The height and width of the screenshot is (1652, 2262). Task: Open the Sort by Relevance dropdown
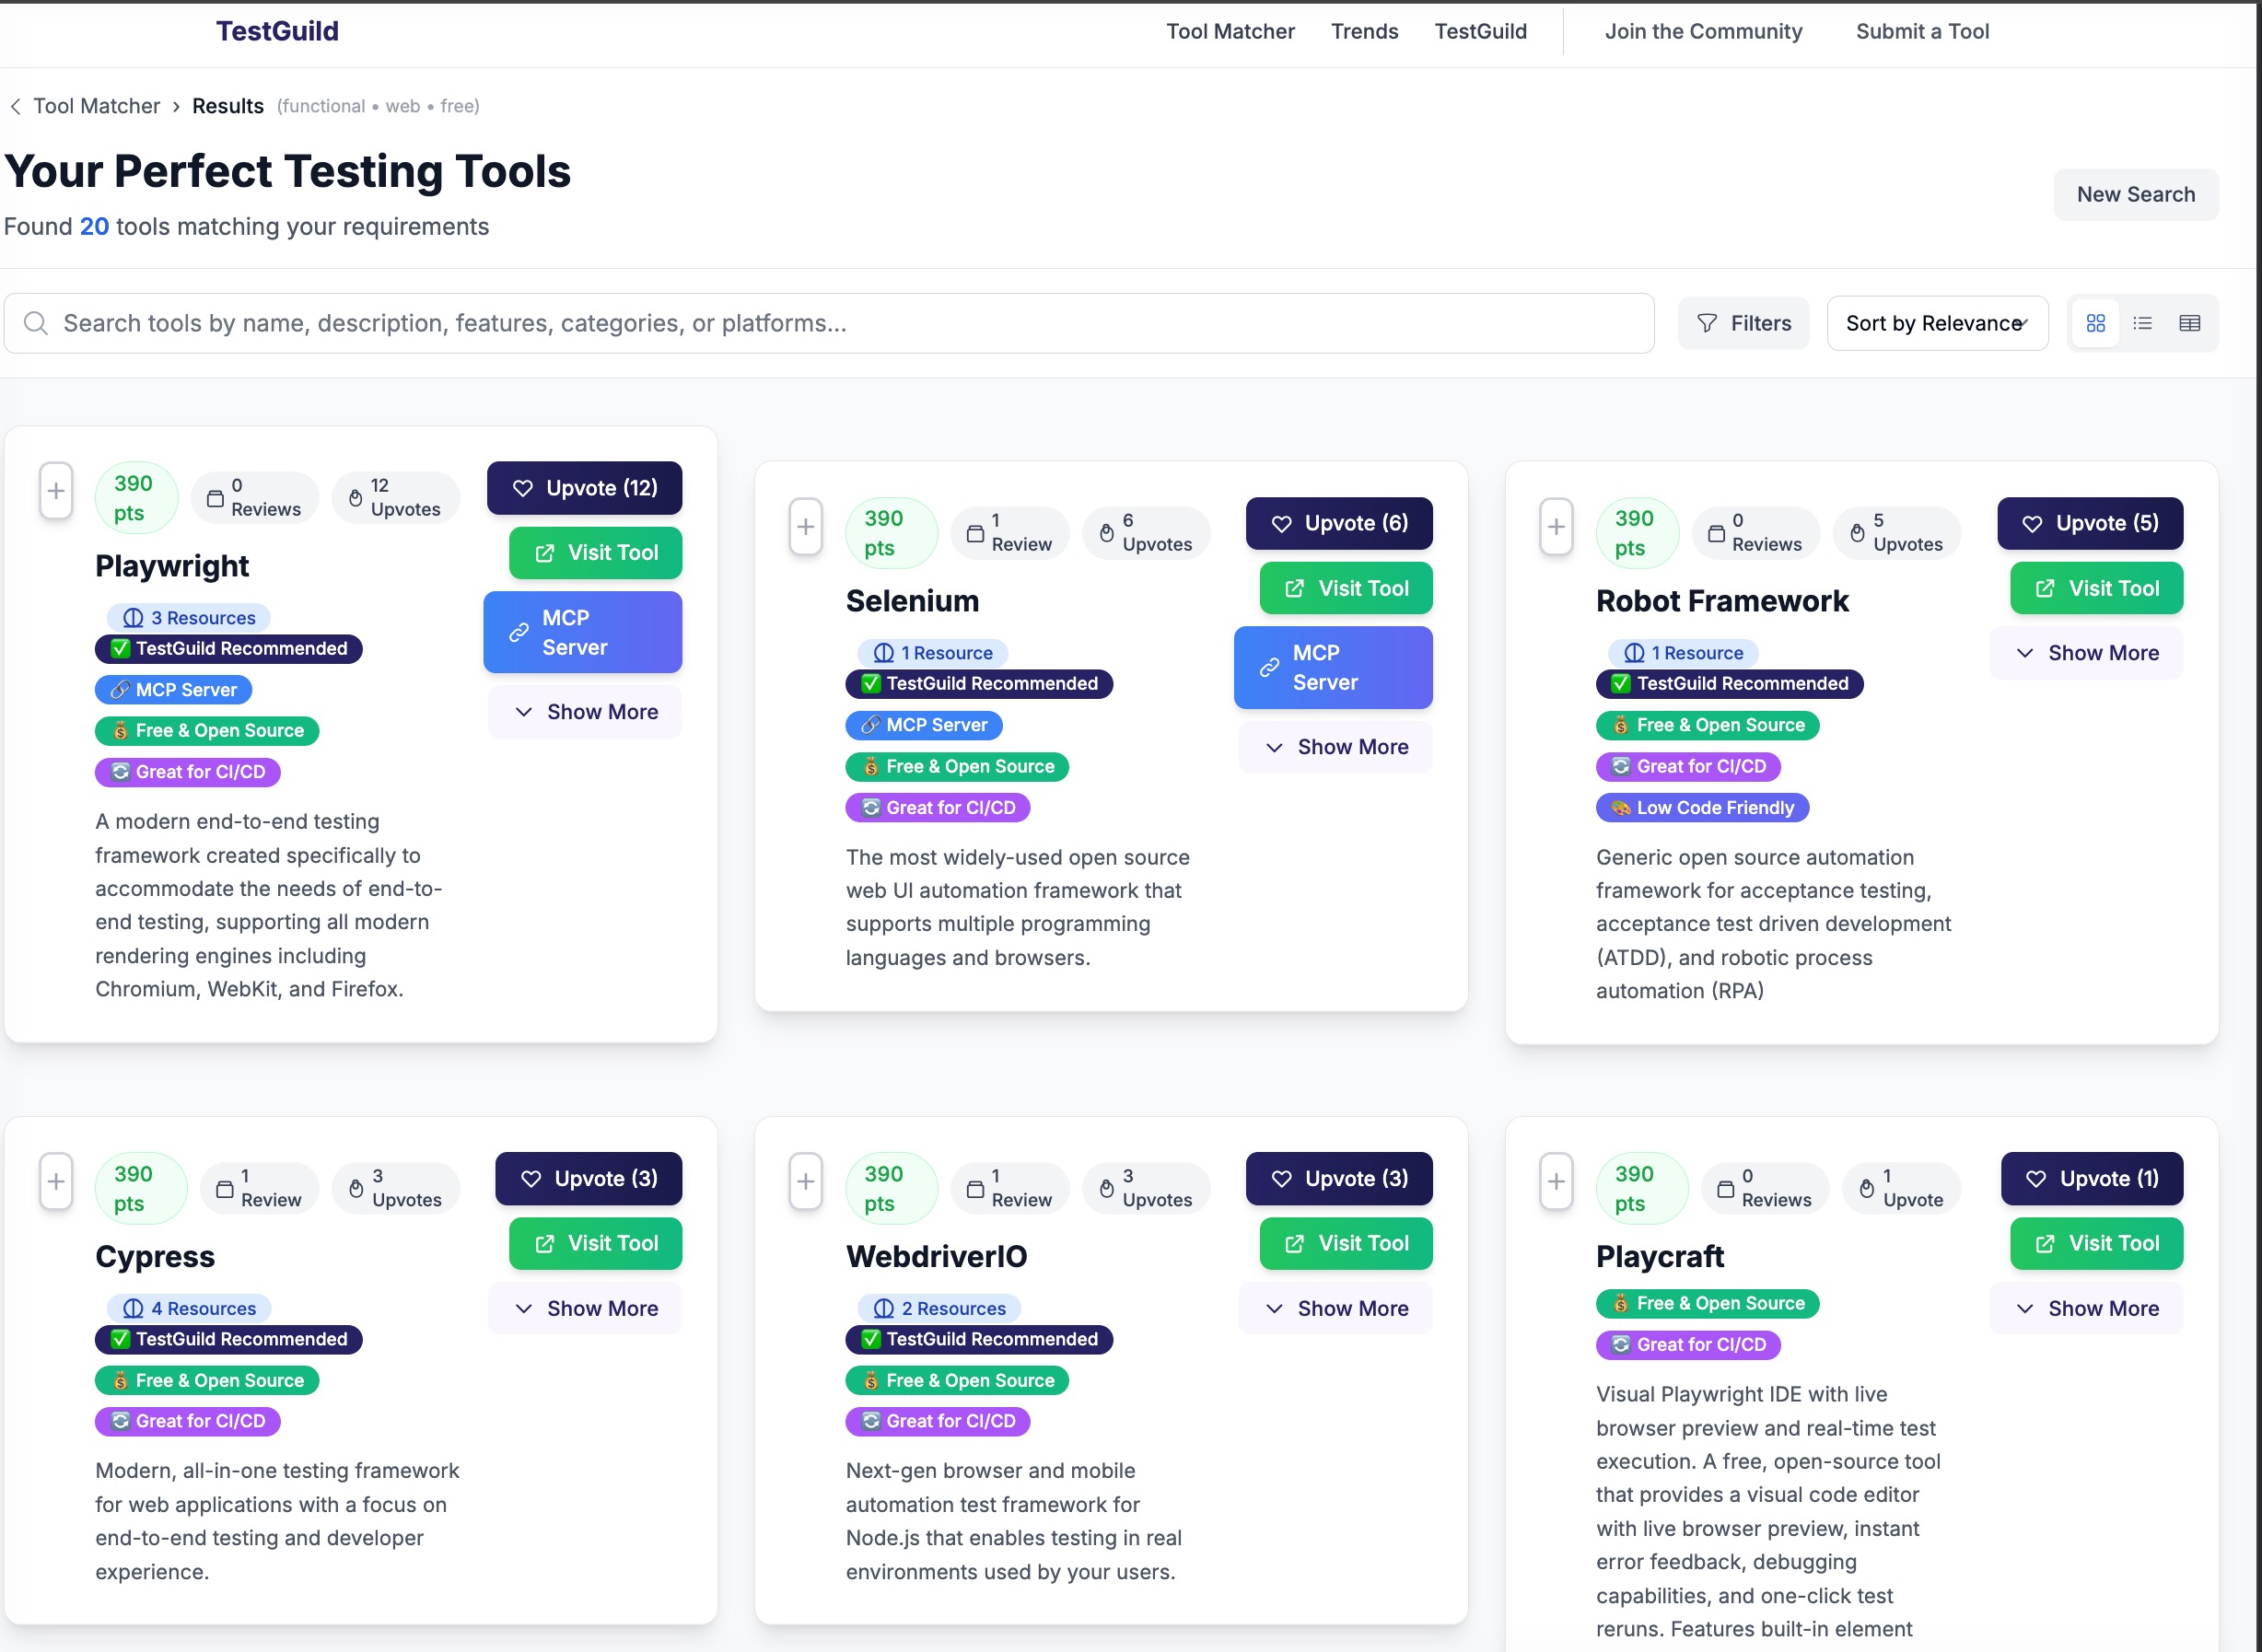point(1936,323)
